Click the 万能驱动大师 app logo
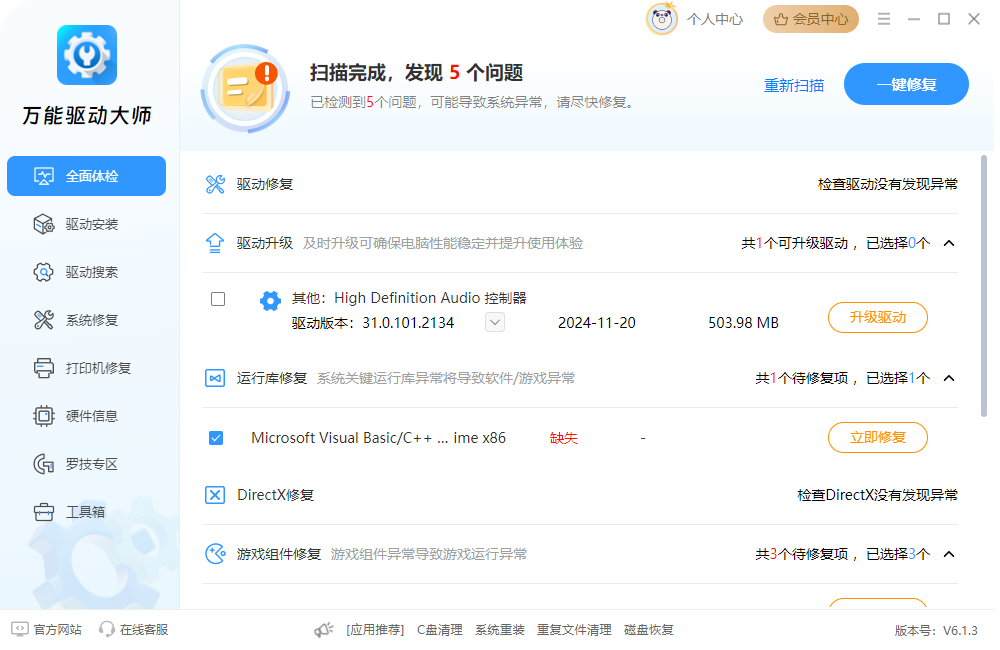This screenshot has height=650, width=1000. [x=87, y=55]
